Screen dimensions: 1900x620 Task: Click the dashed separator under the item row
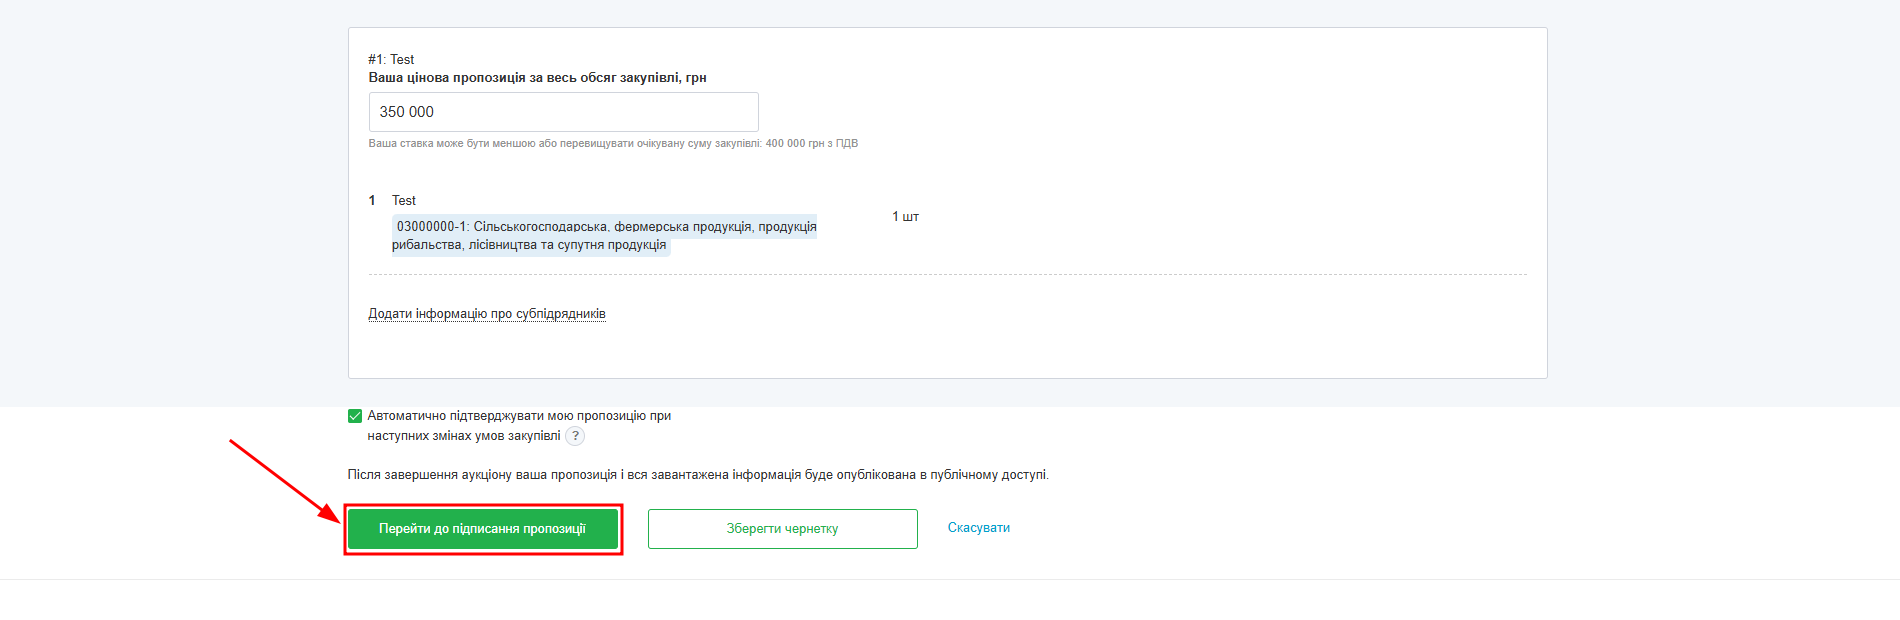tap(947, 274)
